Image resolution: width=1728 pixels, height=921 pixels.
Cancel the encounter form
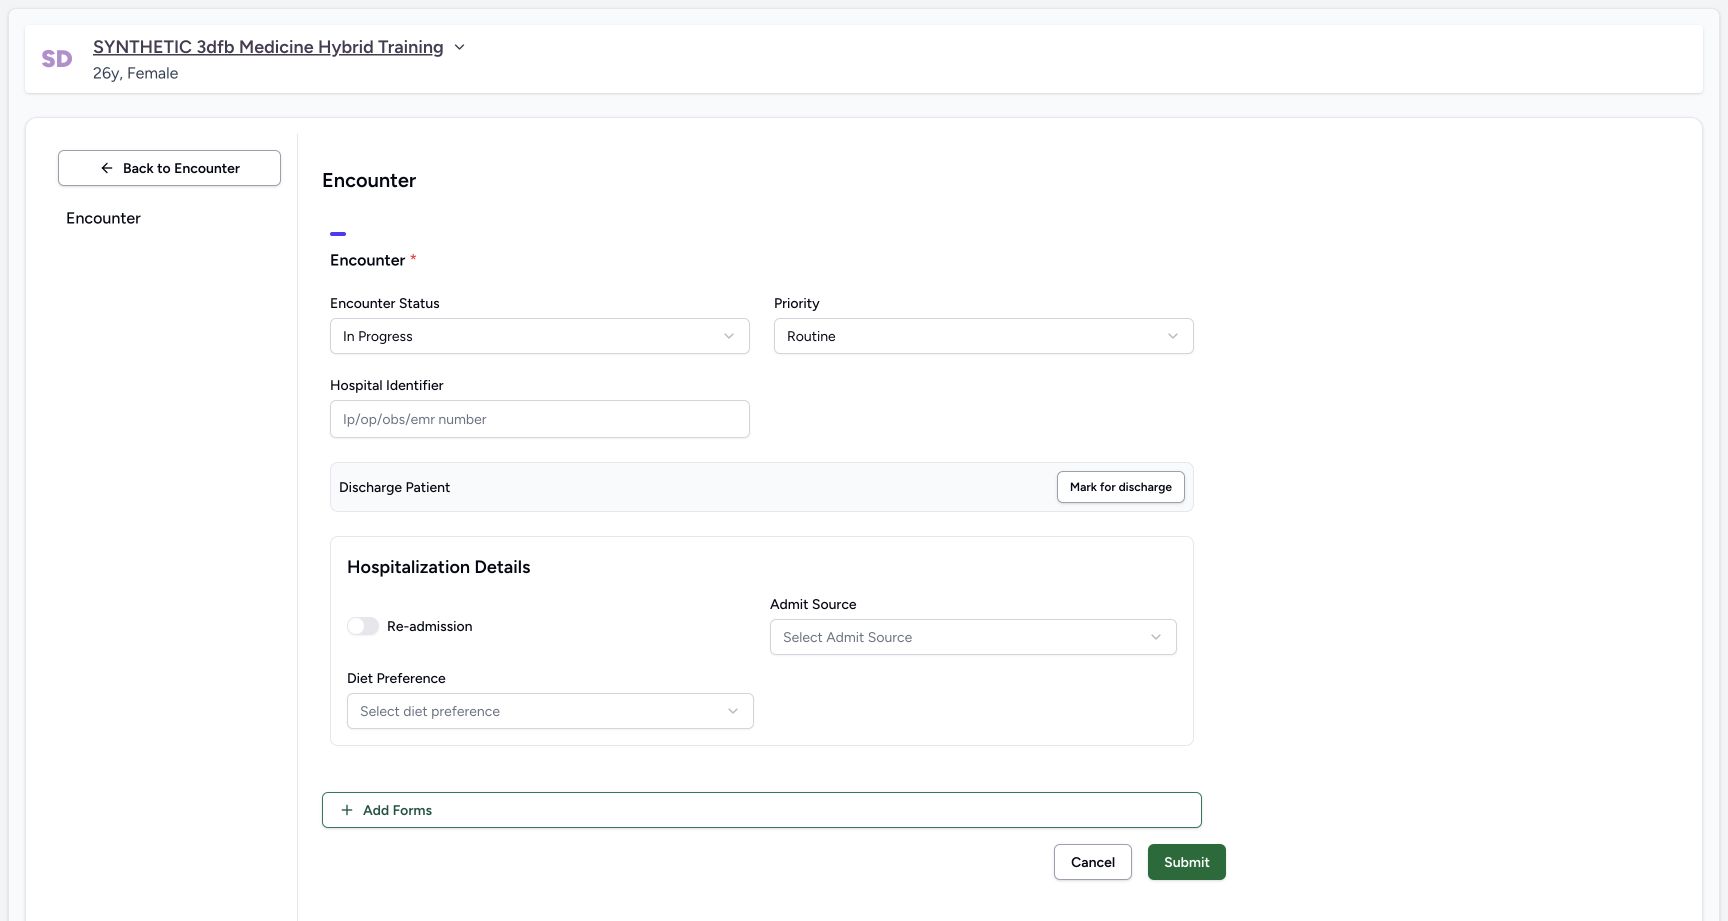point(1093,862)
